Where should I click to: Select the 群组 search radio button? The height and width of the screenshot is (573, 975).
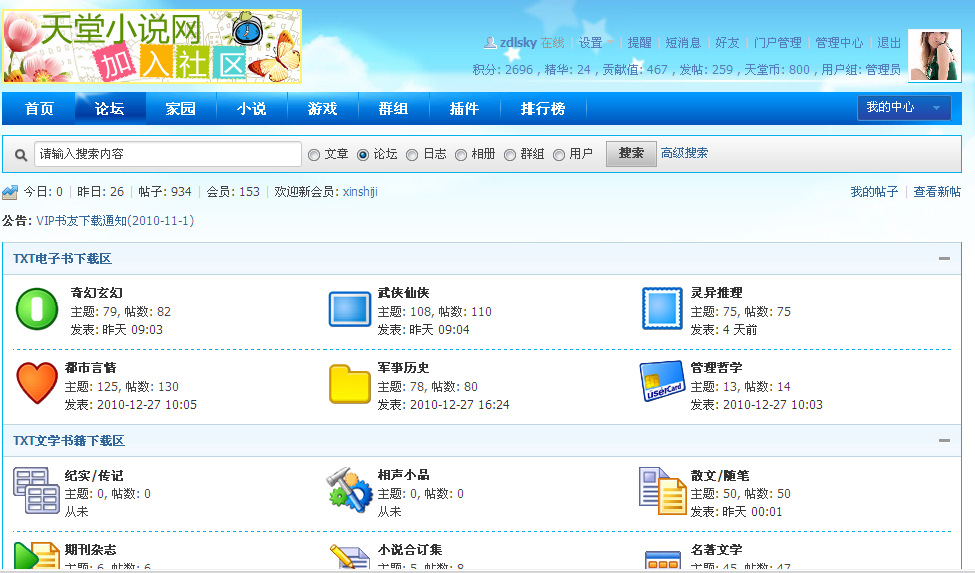(510, 155)
